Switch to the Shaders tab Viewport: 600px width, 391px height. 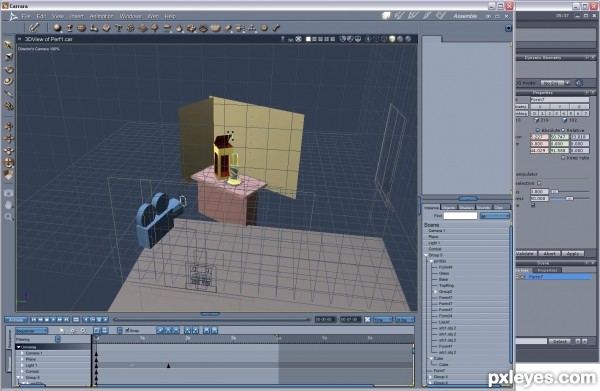click(x=466, y=207)
